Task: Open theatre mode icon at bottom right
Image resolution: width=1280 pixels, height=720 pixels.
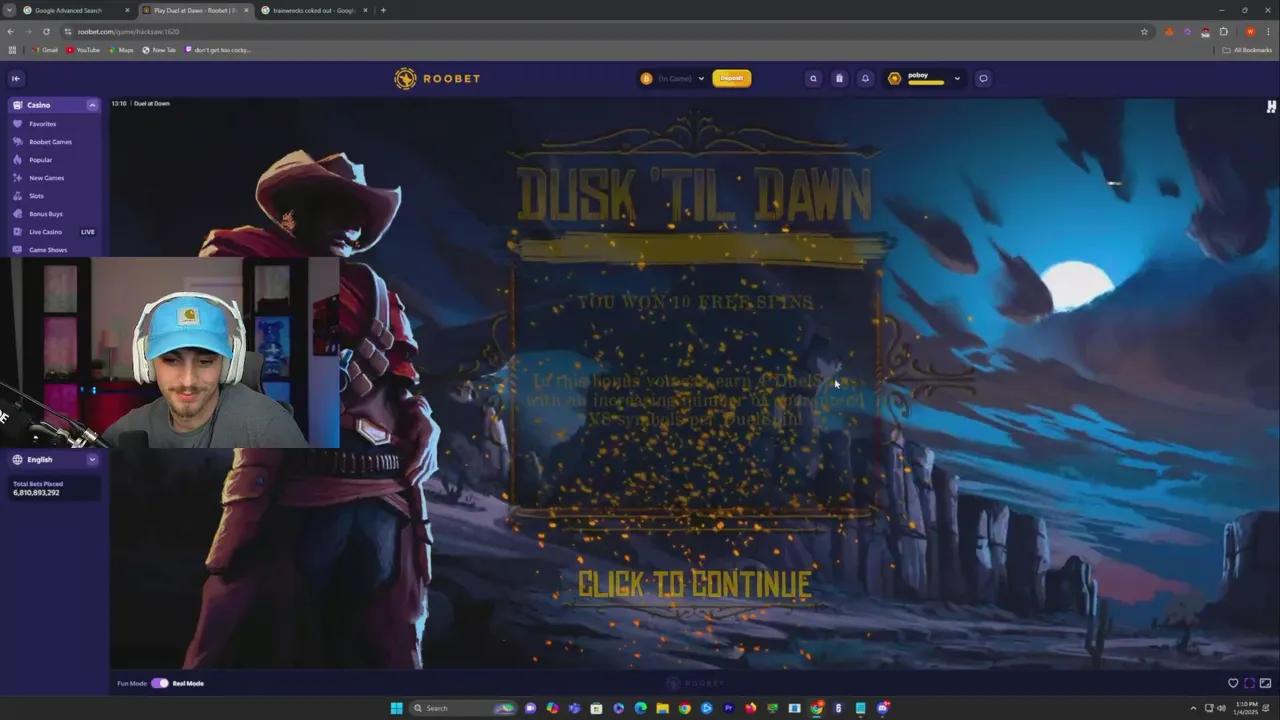Action: [x=1265, y=683]
